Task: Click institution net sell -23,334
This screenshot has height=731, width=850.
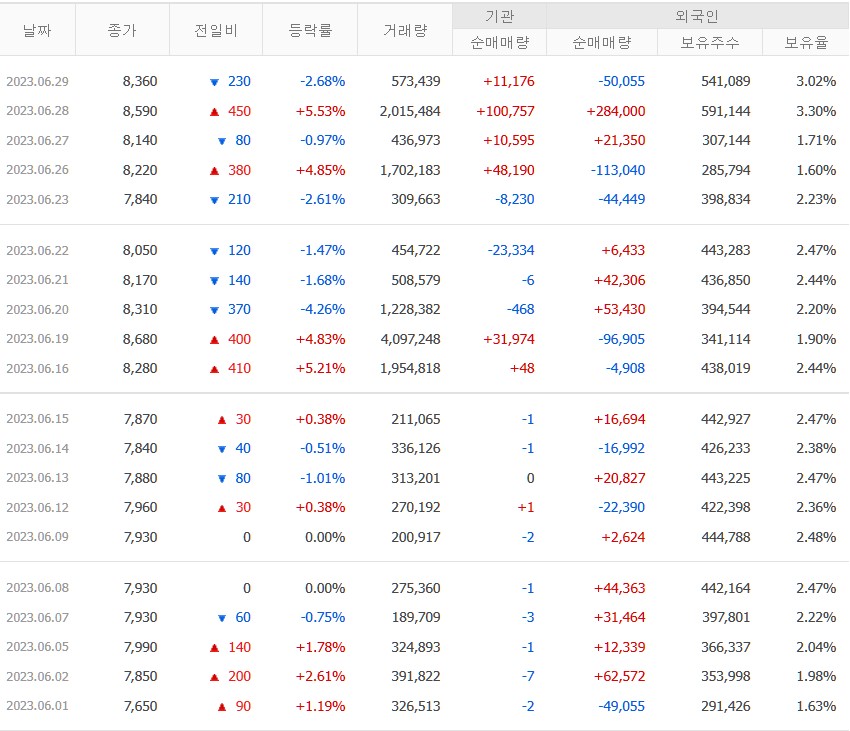Action: click(x=511, y=251)
